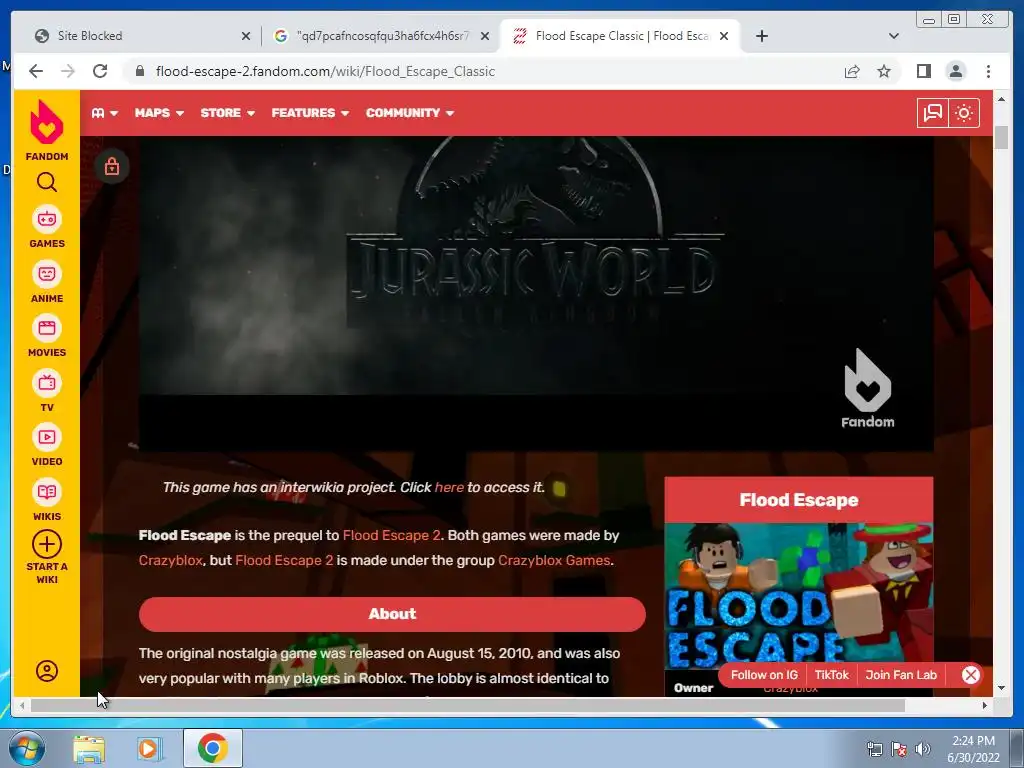Dismiss the social links bar
The height and width of the screenshot is (768, 1024).
coord(970,675)
